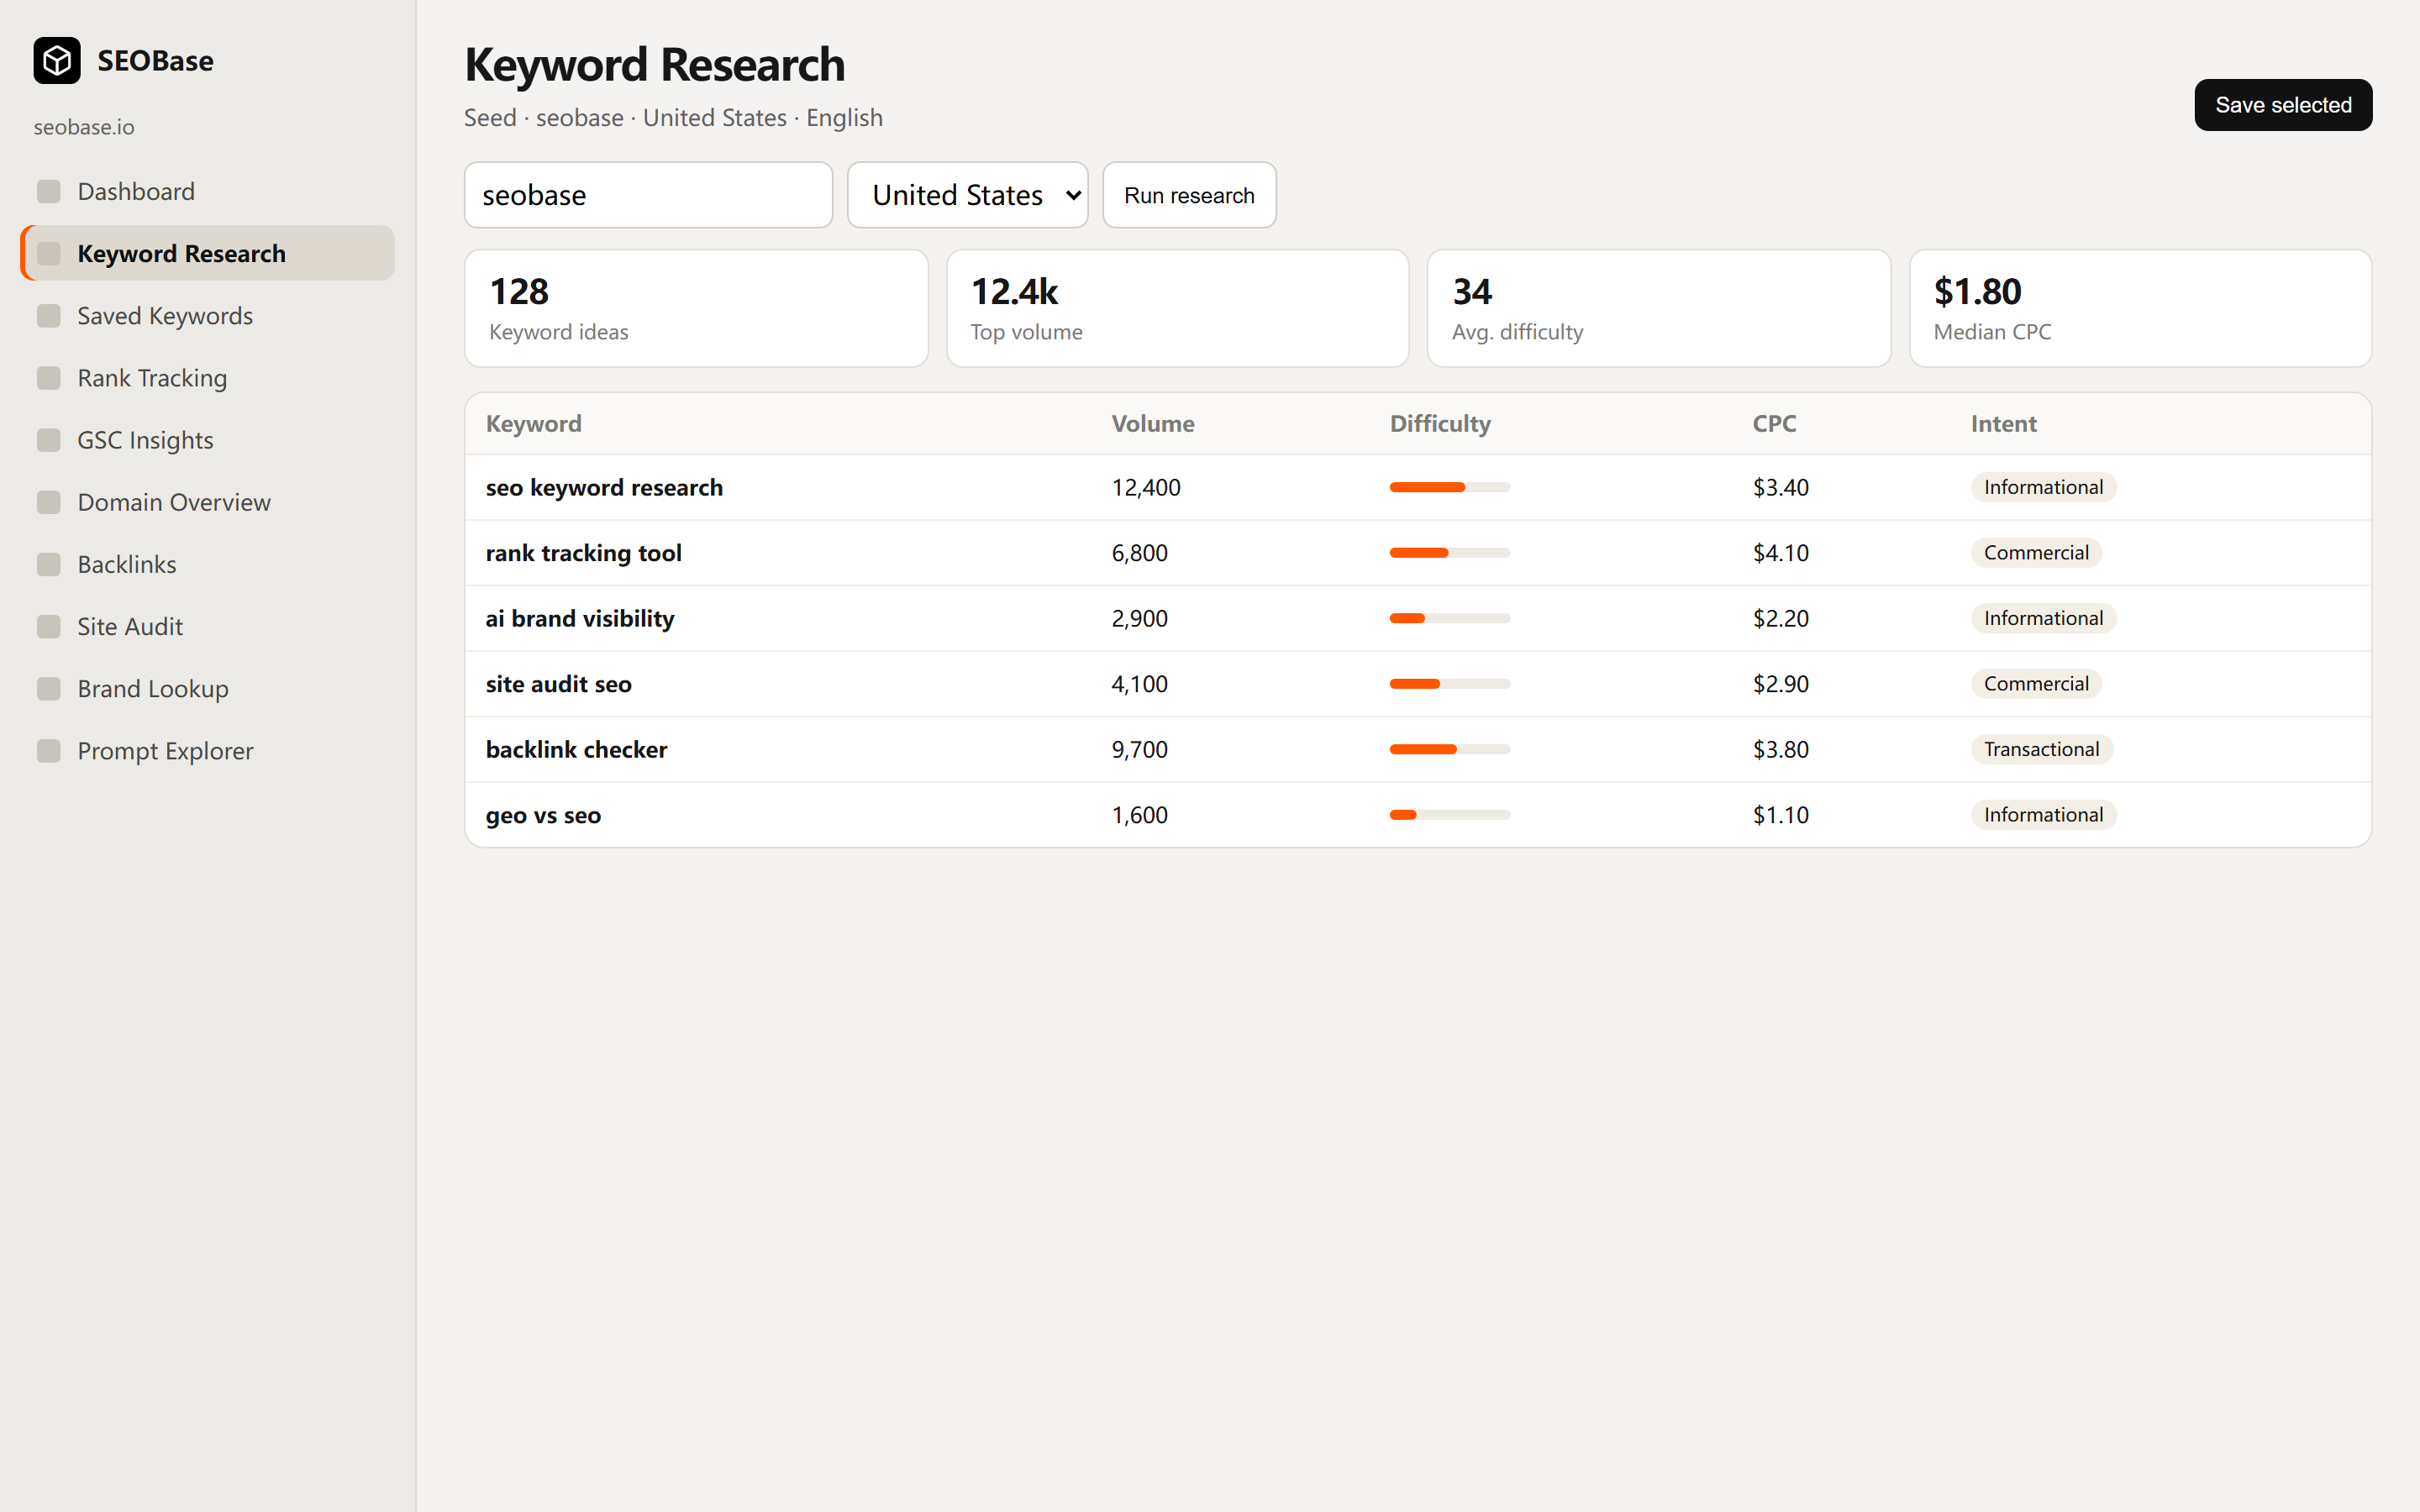Image resolution: width=2420 pixels, height=1512 pixels.
Task: Click the icon beside Keyword Research
Action: 49,254
